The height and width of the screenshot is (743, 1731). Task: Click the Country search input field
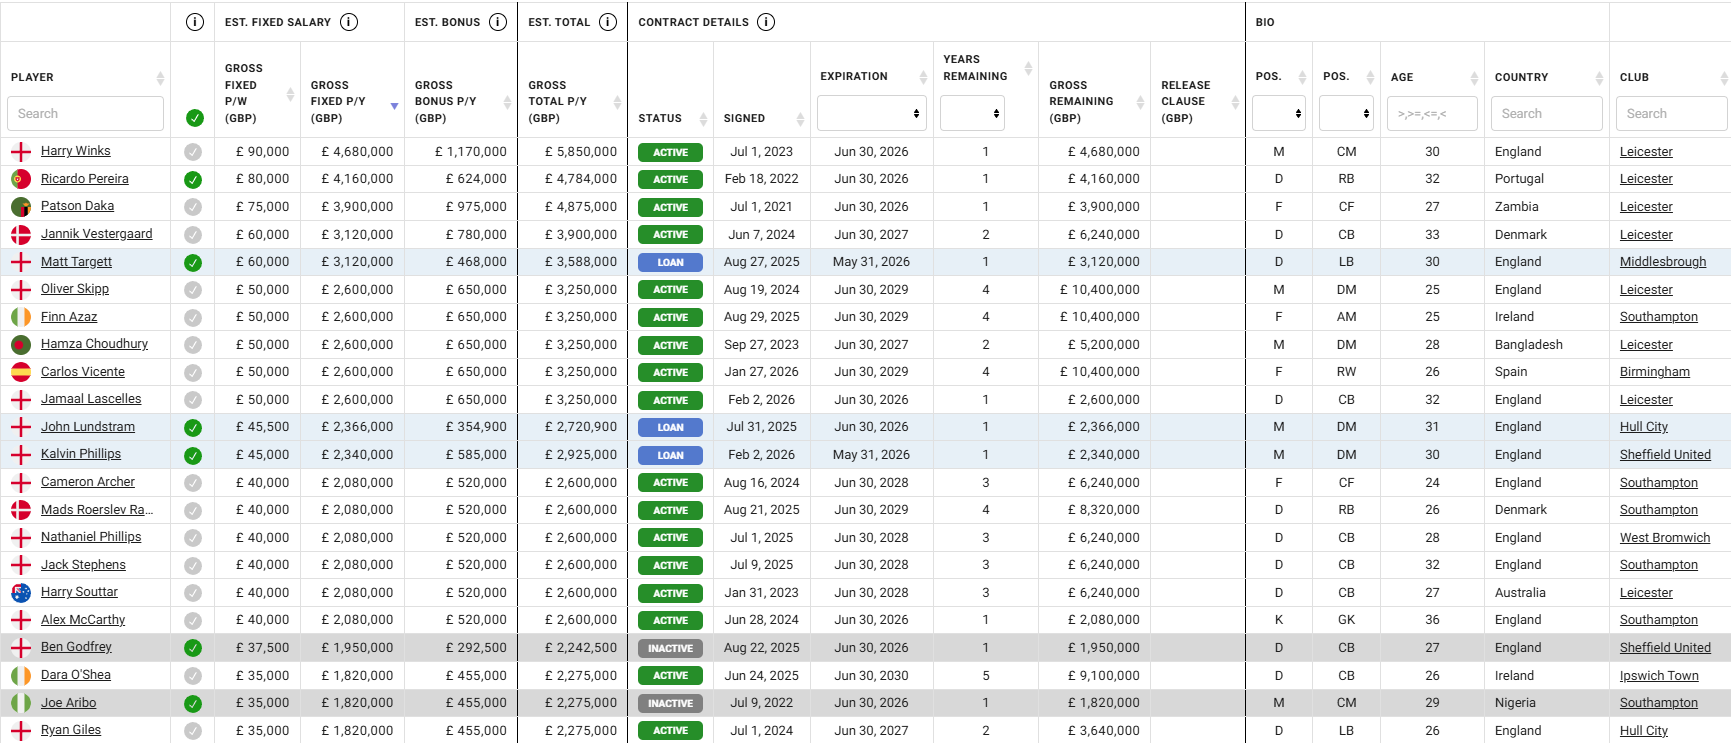1546,114
